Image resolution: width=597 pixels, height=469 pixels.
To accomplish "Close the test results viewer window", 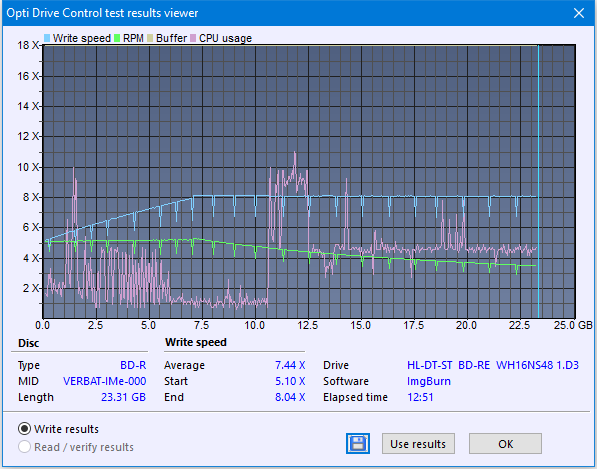I will coord(579,13).
